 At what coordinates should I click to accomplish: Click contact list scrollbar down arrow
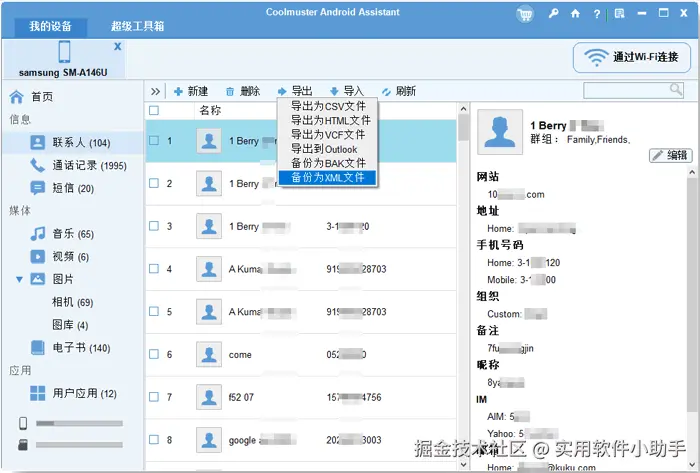(463, 465)
